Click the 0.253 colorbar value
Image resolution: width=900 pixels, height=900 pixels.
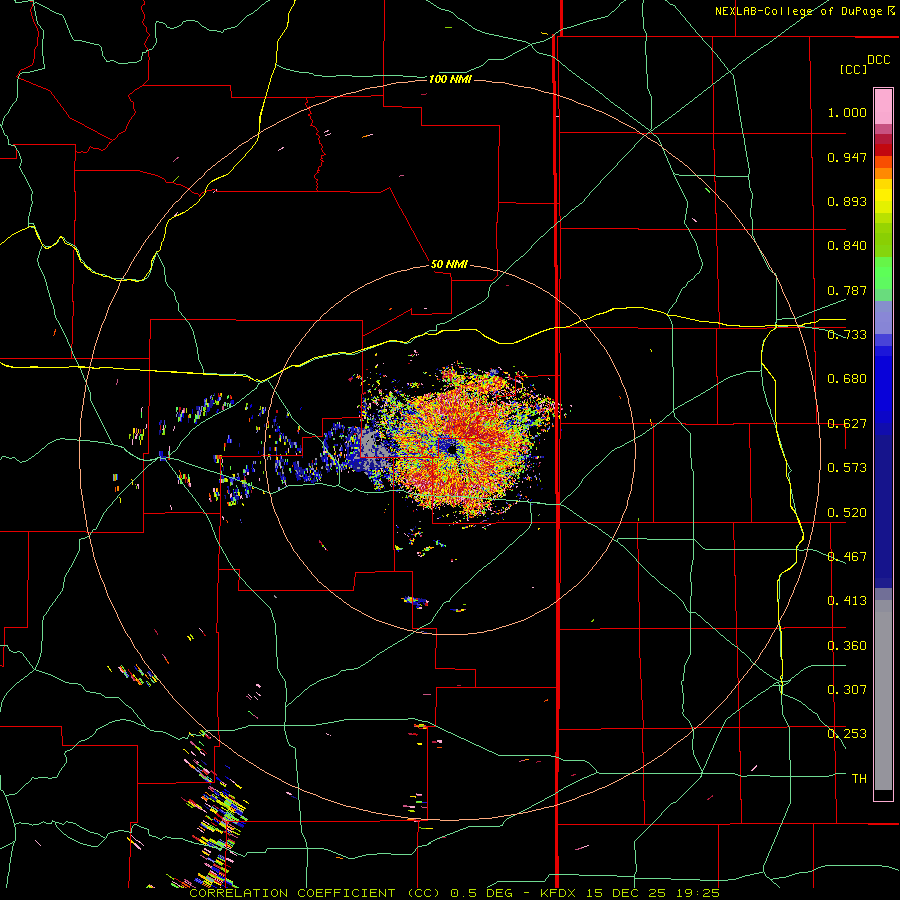click(847, 734)
